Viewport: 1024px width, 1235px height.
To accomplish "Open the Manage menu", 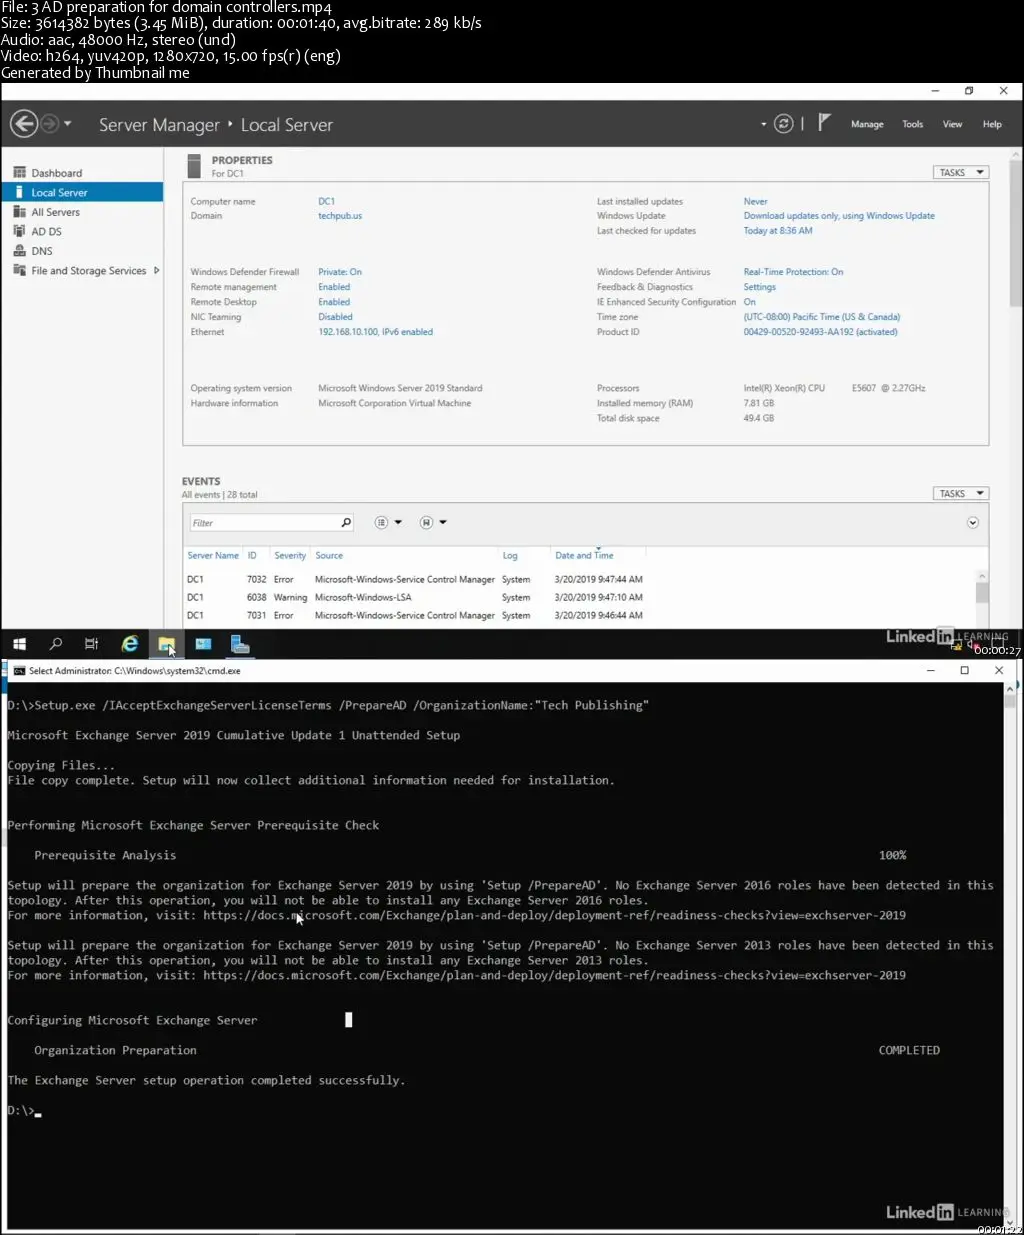I will point(867,124).
